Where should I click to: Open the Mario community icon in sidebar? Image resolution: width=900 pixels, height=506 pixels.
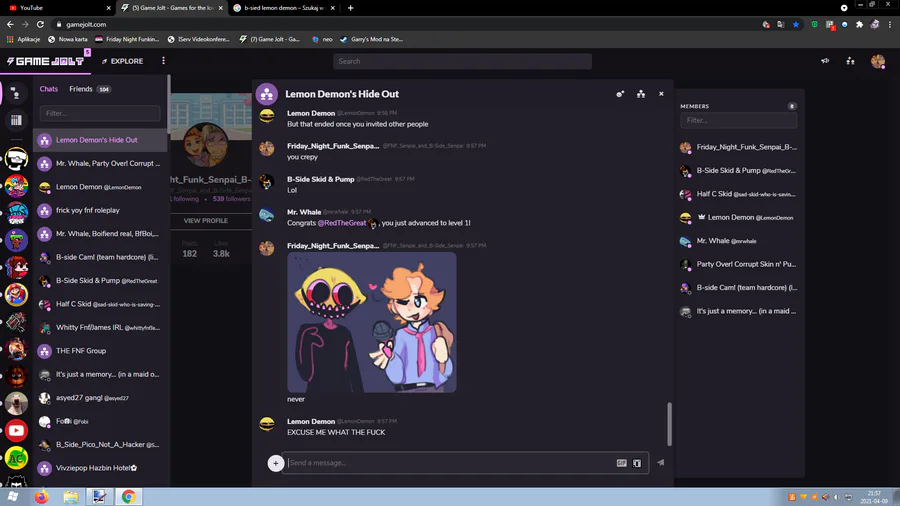pos(17,295)
